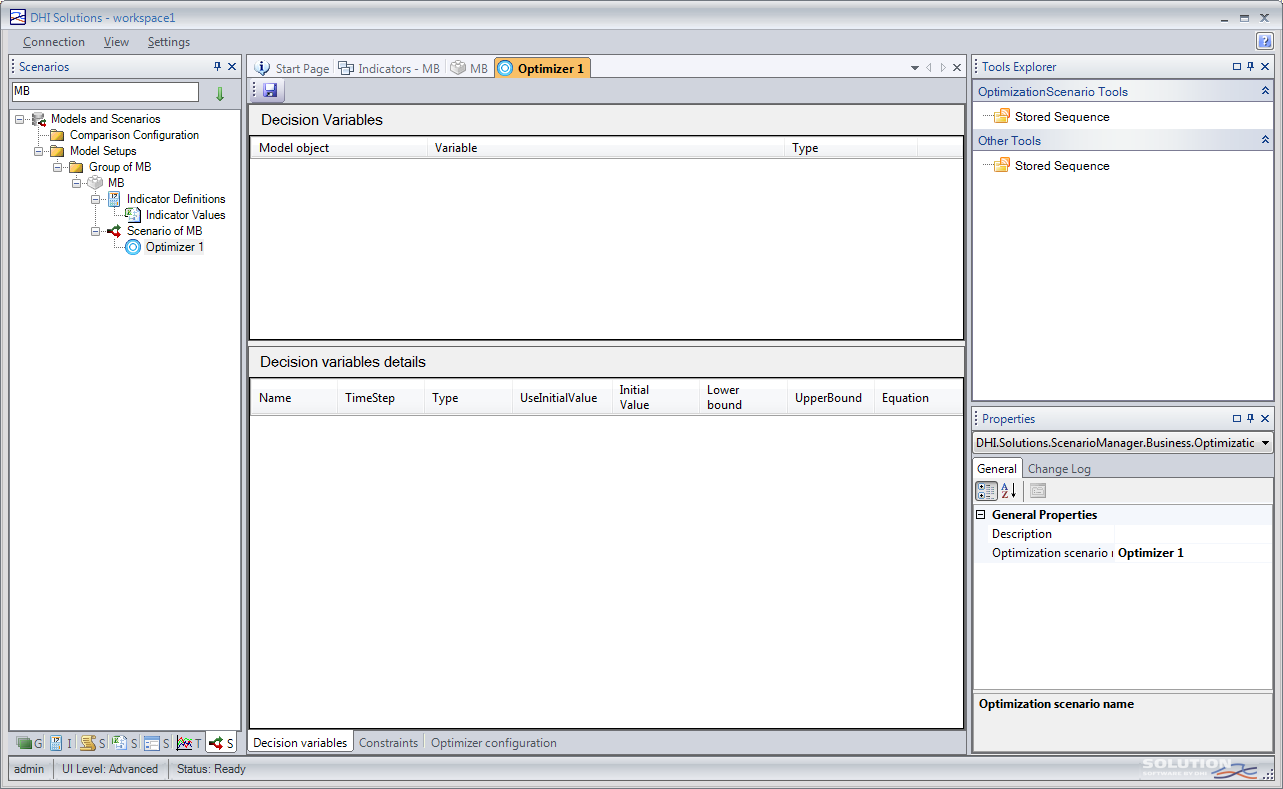The height and width of the screenshot is (789, 1283).
Task: Click the Optimizer 1 circle icon in tree
Action: point(133,247)
